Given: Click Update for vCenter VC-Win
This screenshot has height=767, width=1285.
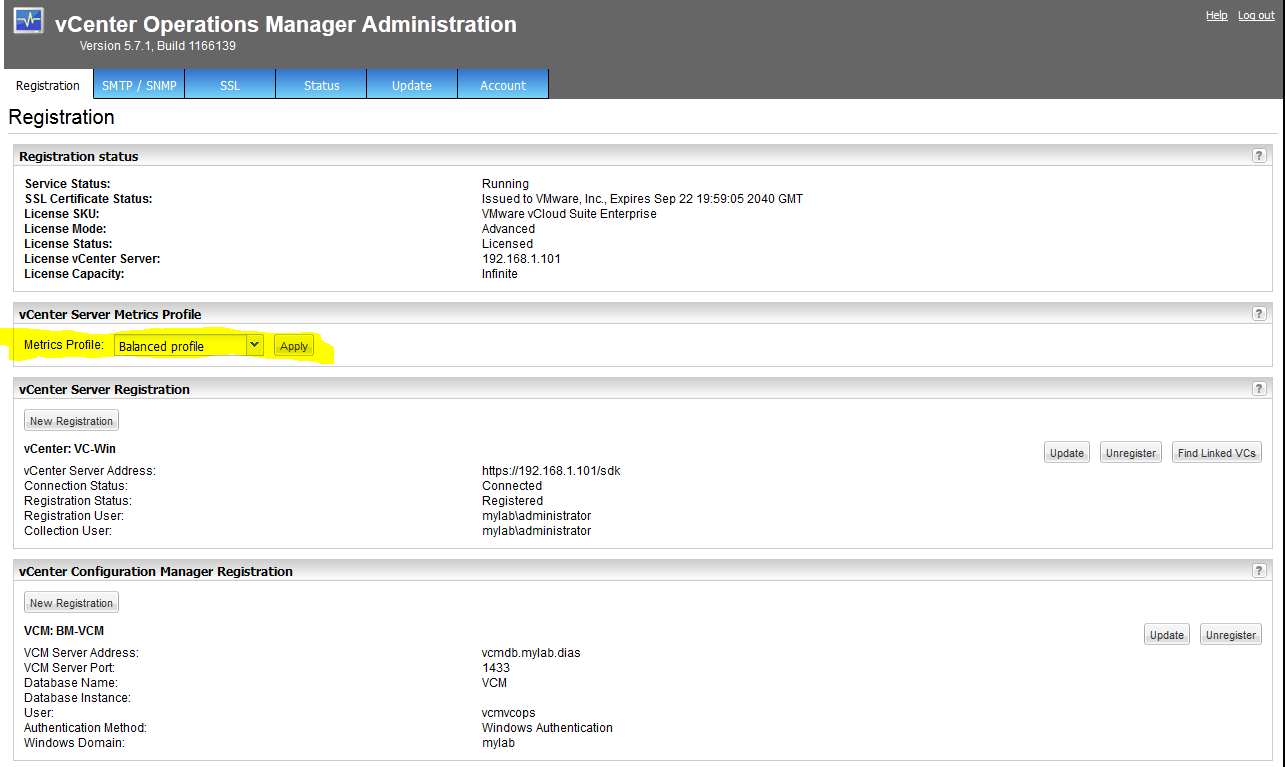Looking at the screenshot, I should [1067, 453].
